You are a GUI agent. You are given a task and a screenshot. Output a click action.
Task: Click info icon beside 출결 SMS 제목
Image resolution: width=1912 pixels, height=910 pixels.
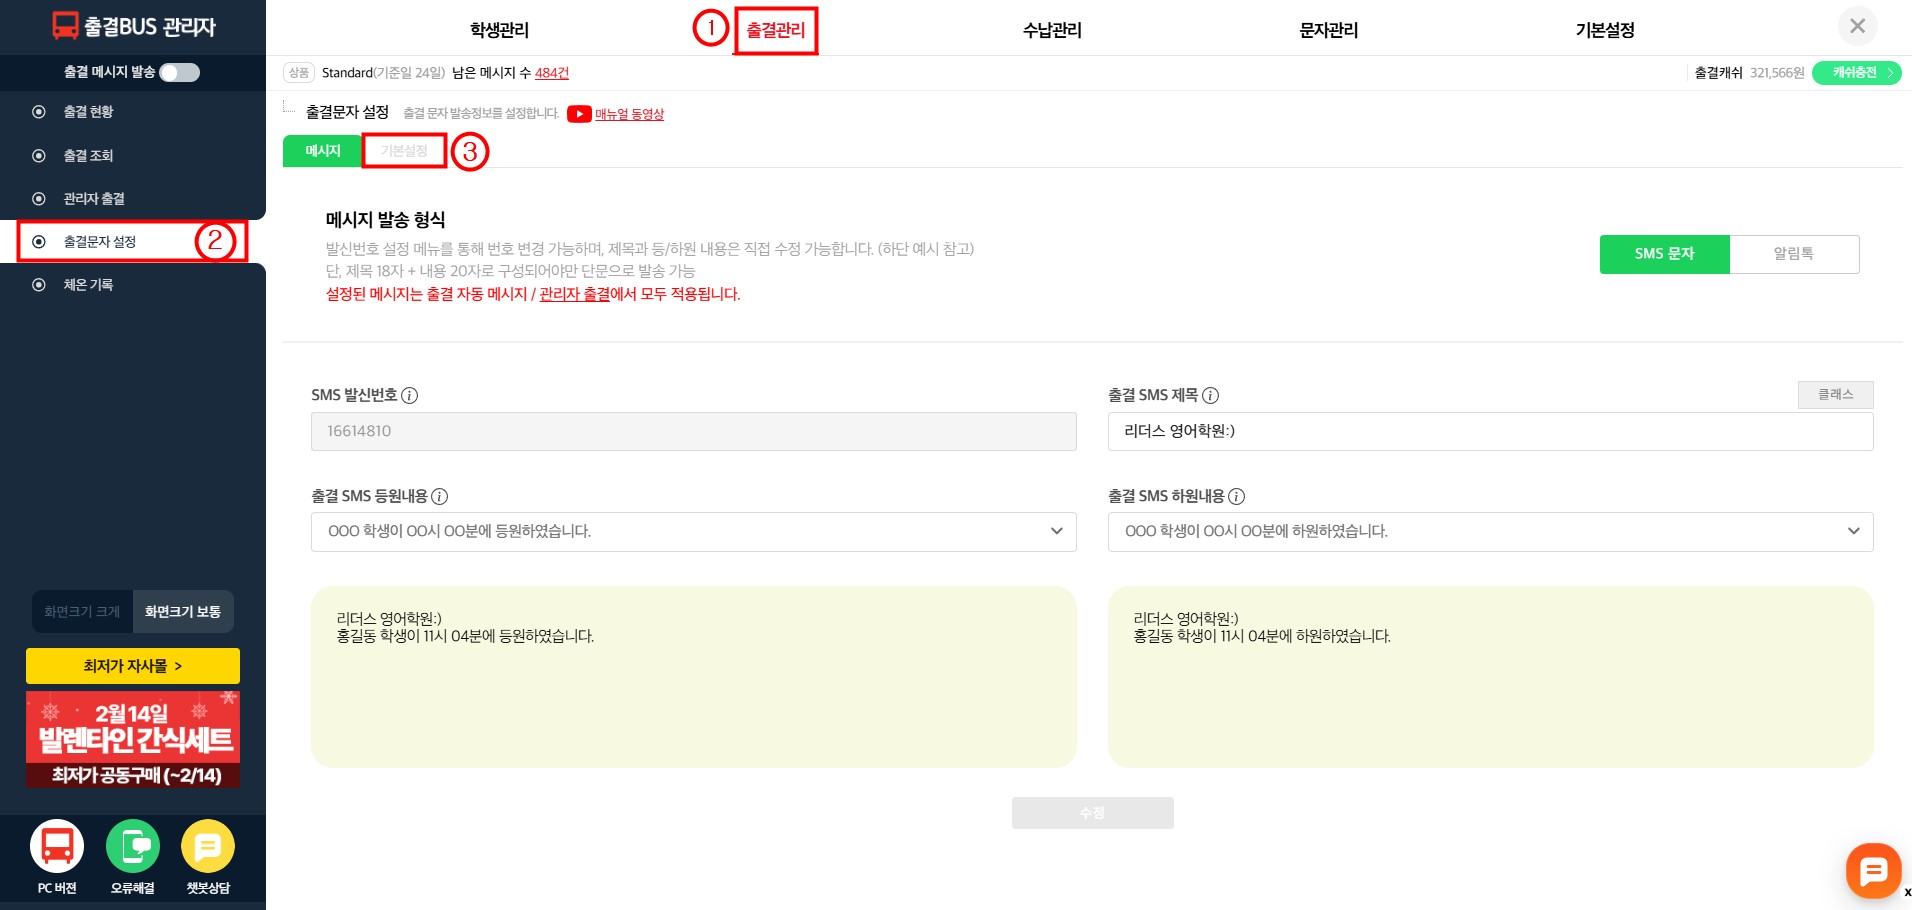click(x=1210, y=395)
